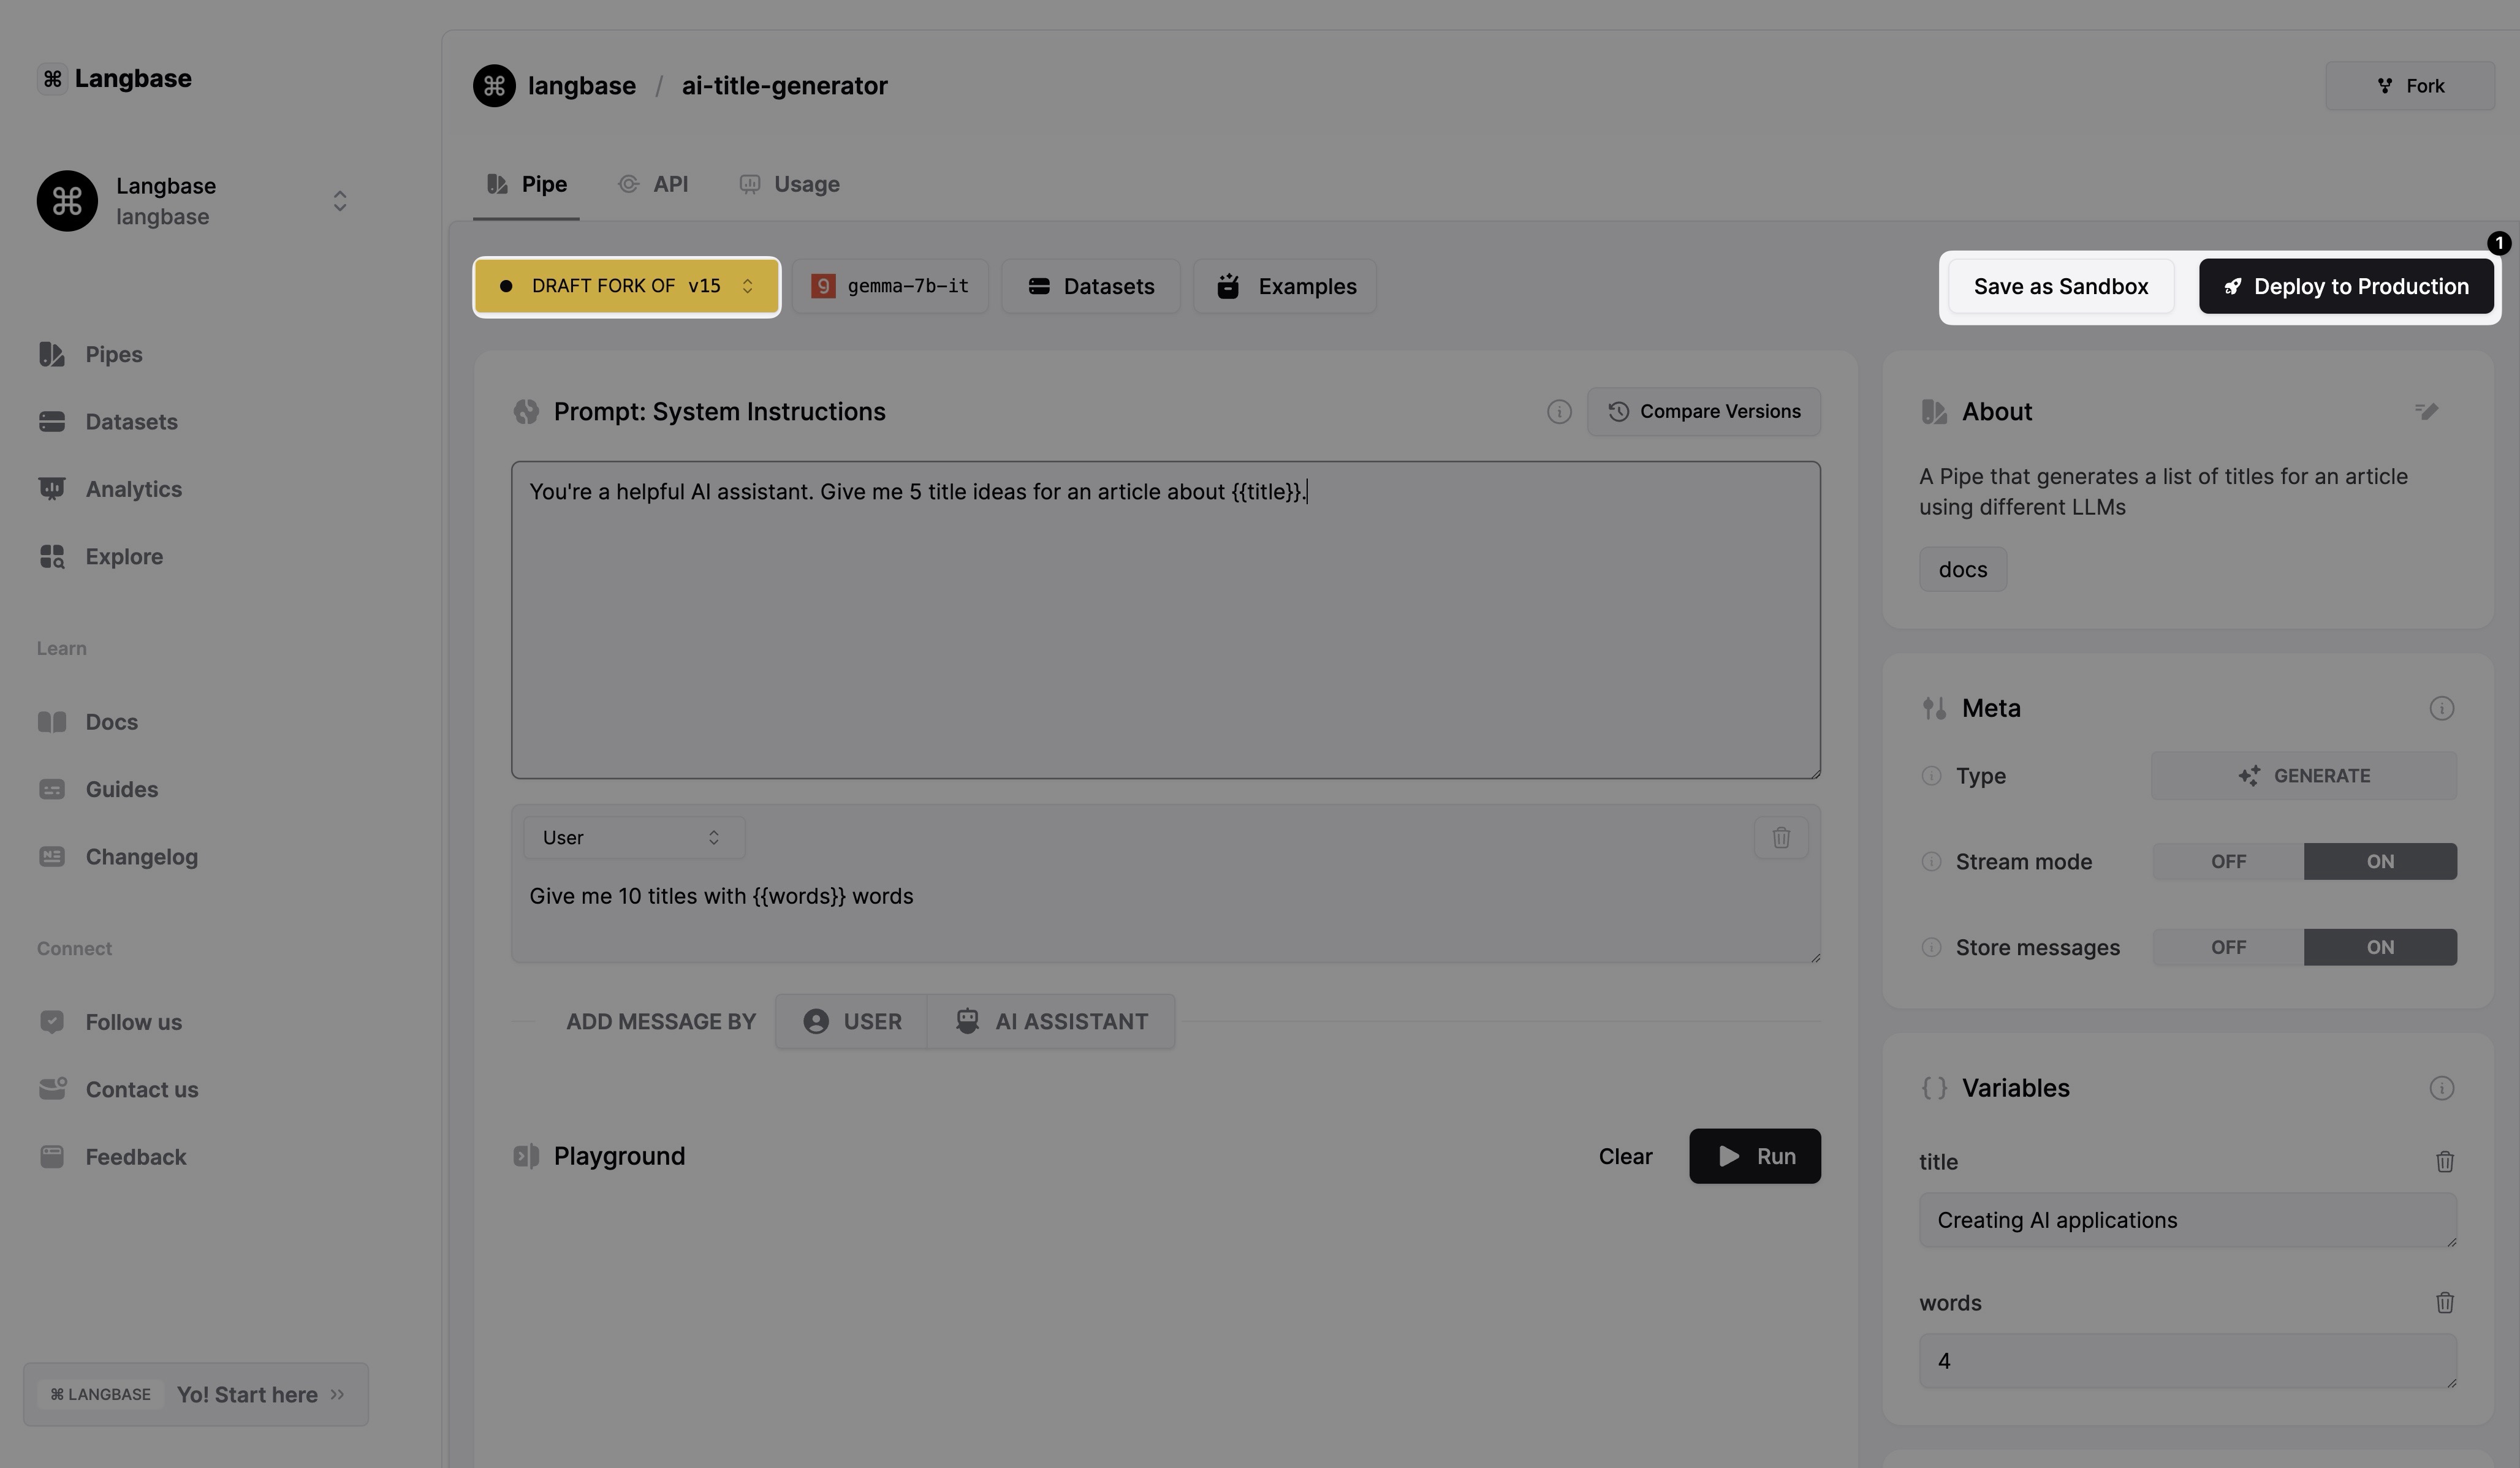Open Analytics in the sidebar
The image size is (2520, 1468).
pos(133,489)
